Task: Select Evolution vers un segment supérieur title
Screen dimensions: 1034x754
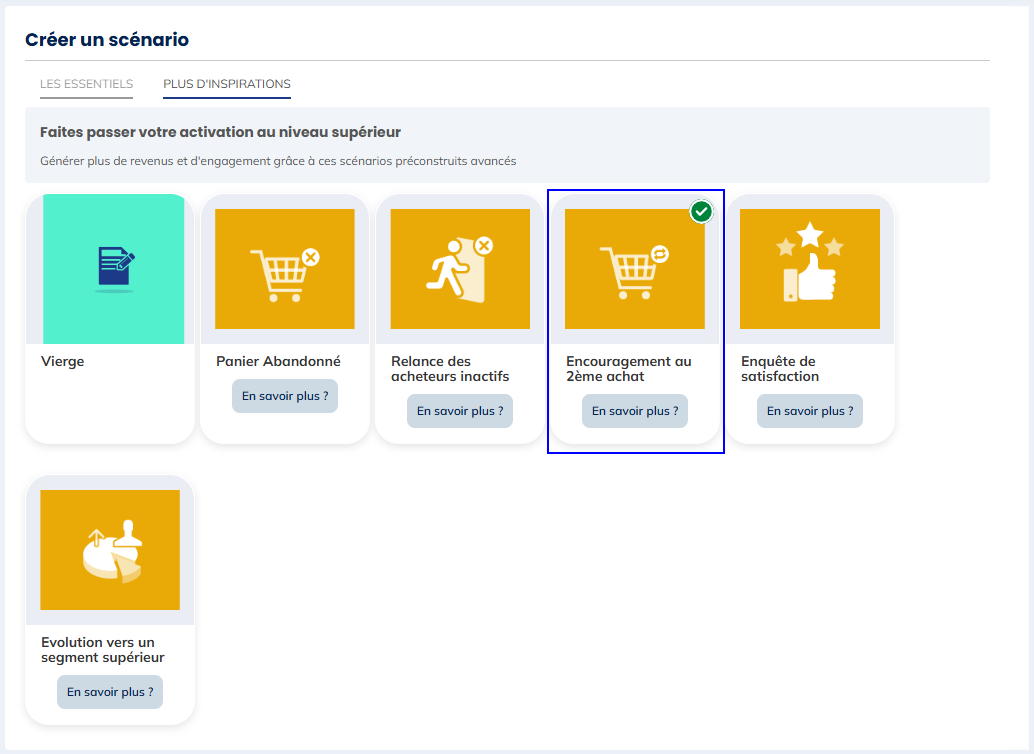Action: coord(102,650)
